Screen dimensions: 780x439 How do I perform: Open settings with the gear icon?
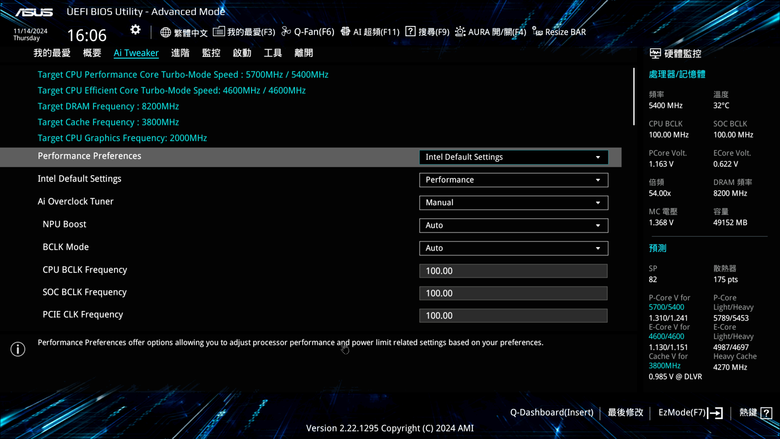(x=135, y=30)
